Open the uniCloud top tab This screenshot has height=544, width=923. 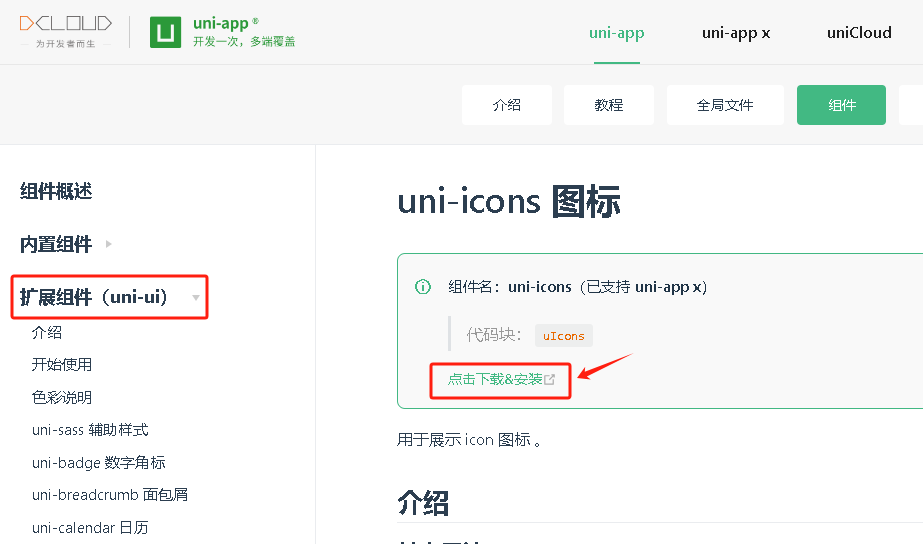point(859,32)
